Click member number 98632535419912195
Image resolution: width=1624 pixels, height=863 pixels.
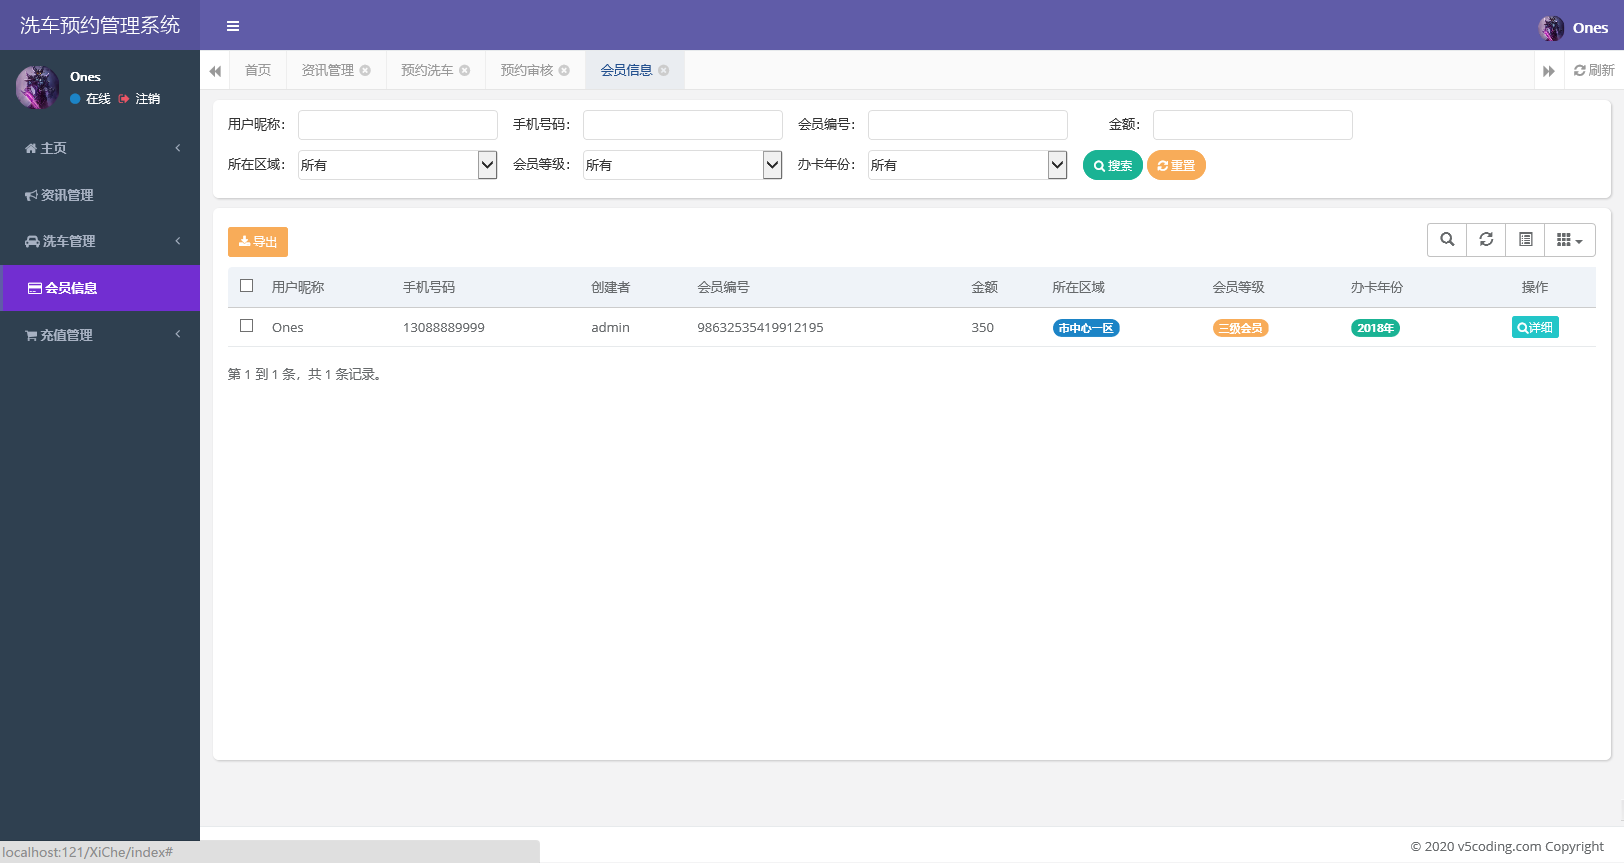pyautogui.click(x=760, y=328)
